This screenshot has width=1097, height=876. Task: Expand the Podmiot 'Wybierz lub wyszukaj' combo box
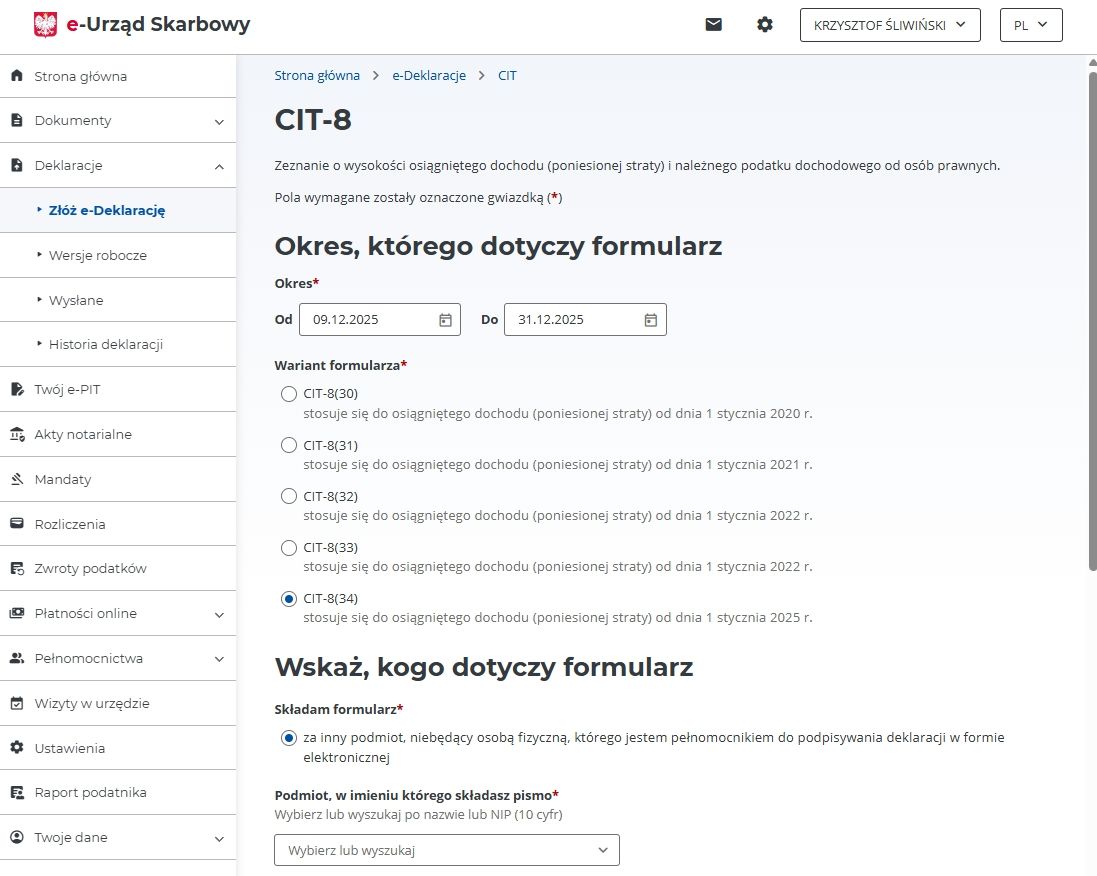click(x=447, y=850)
